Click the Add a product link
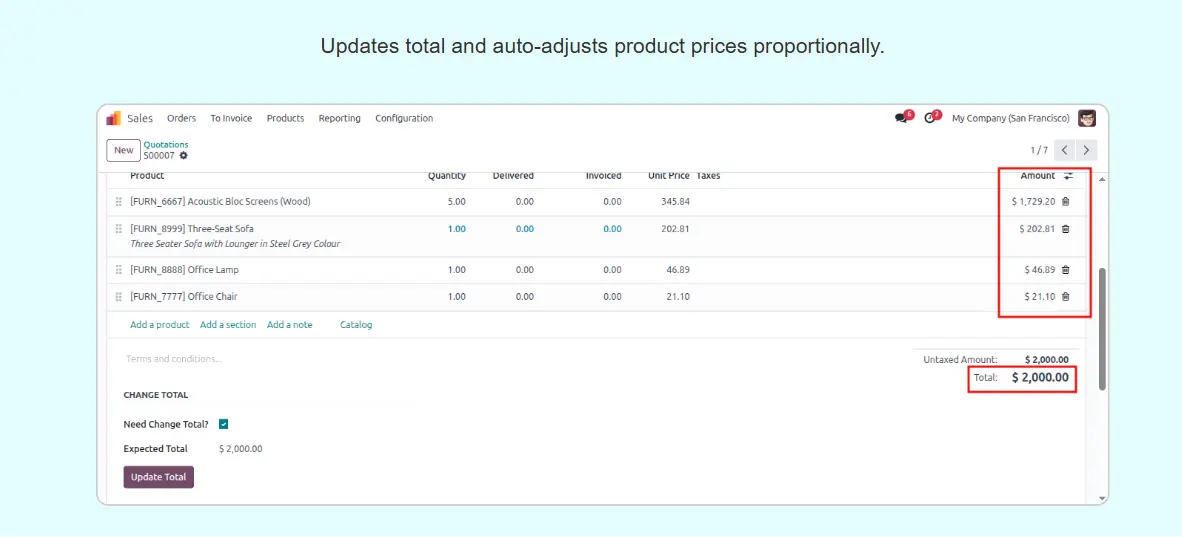1182x537 pixels. tap(159, 325)
